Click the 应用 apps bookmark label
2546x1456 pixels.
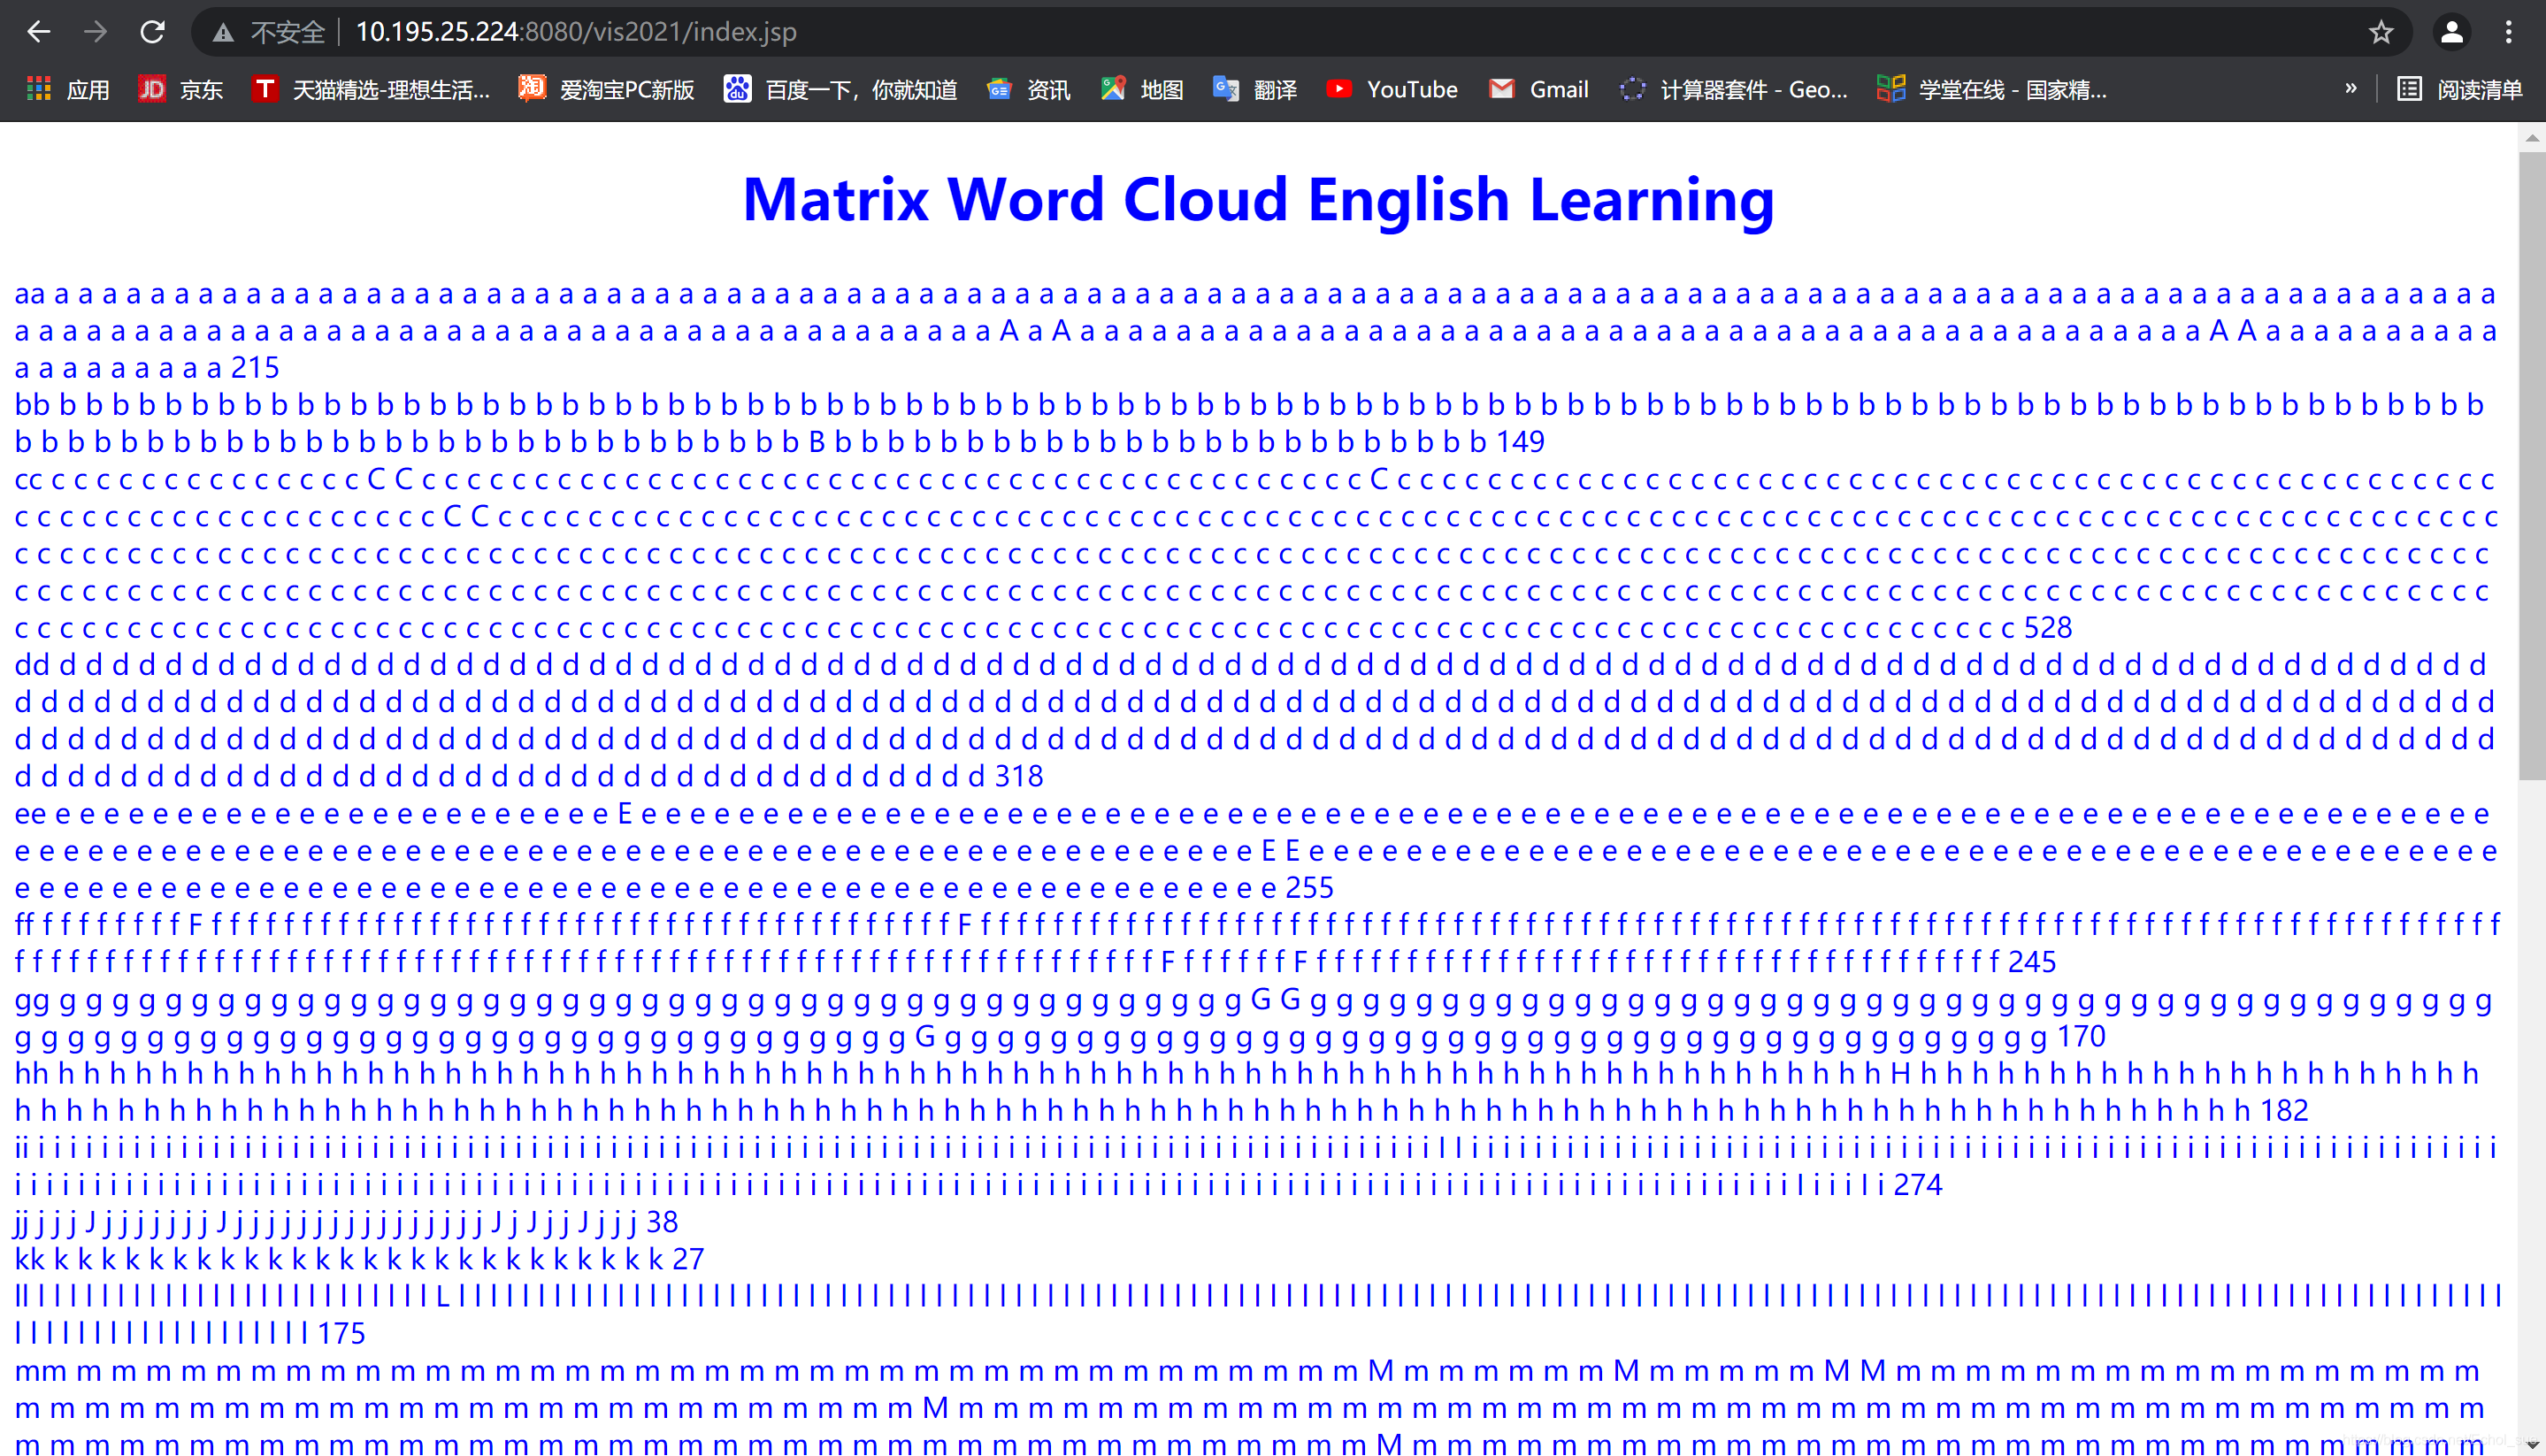[88, 90]
